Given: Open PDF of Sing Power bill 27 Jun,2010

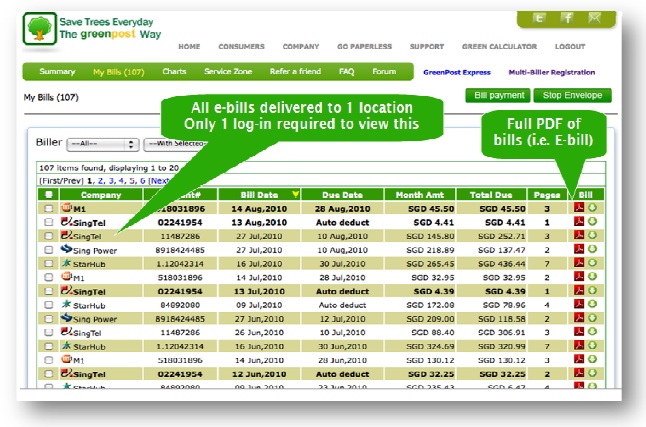Looking at the screenshot, I should (x=579, y=317).
